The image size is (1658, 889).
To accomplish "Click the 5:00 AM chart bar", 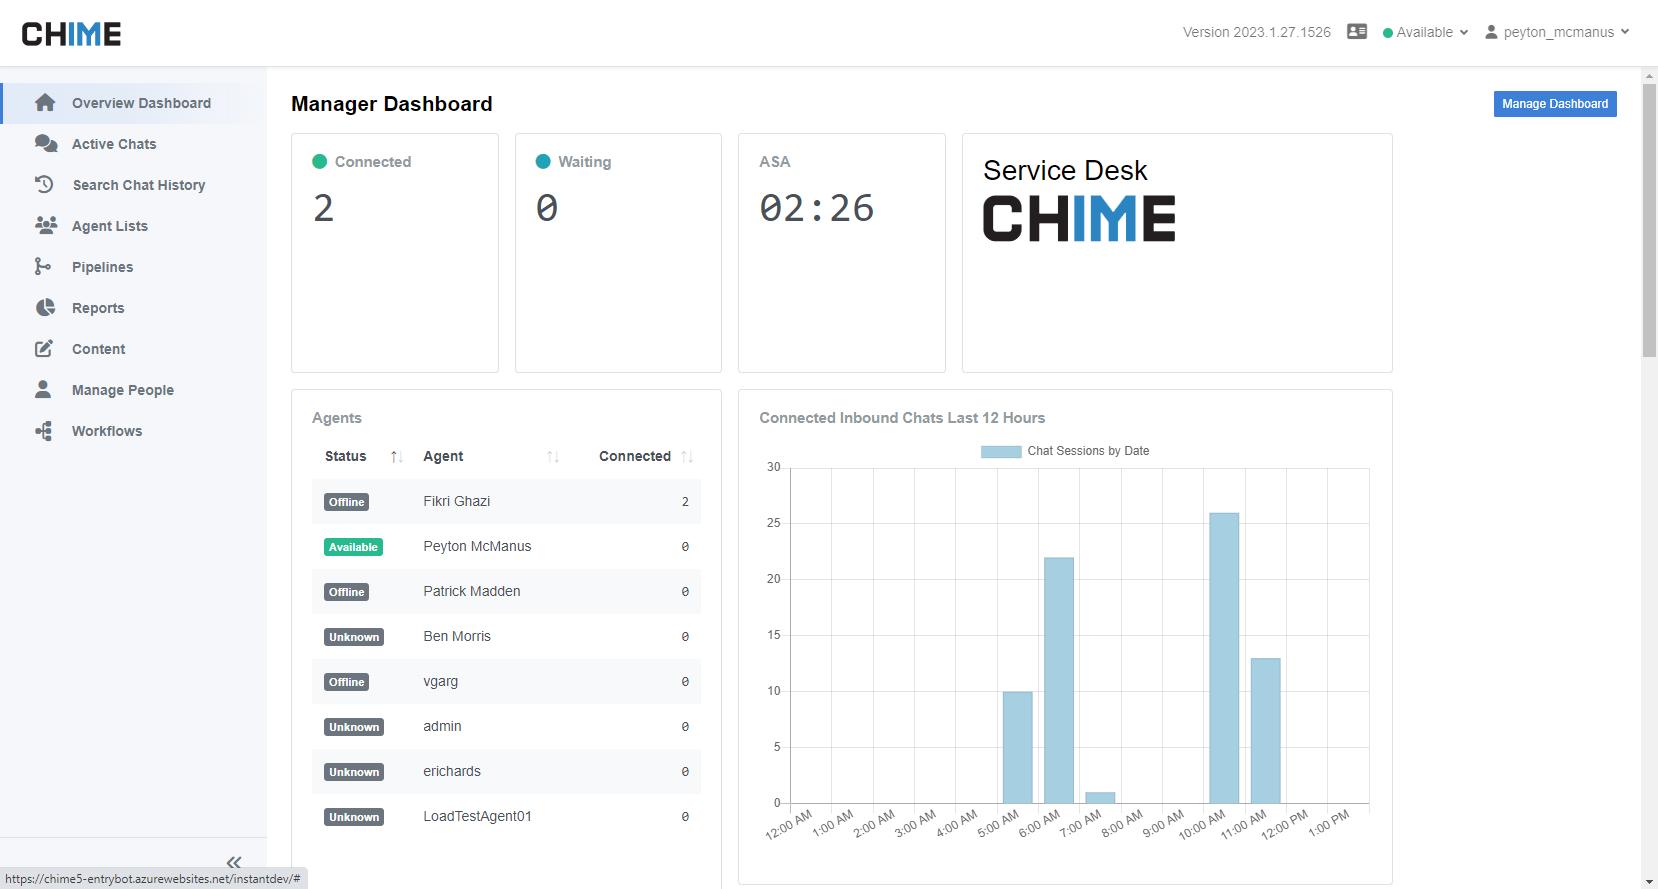I will [x=1018, y=747].
